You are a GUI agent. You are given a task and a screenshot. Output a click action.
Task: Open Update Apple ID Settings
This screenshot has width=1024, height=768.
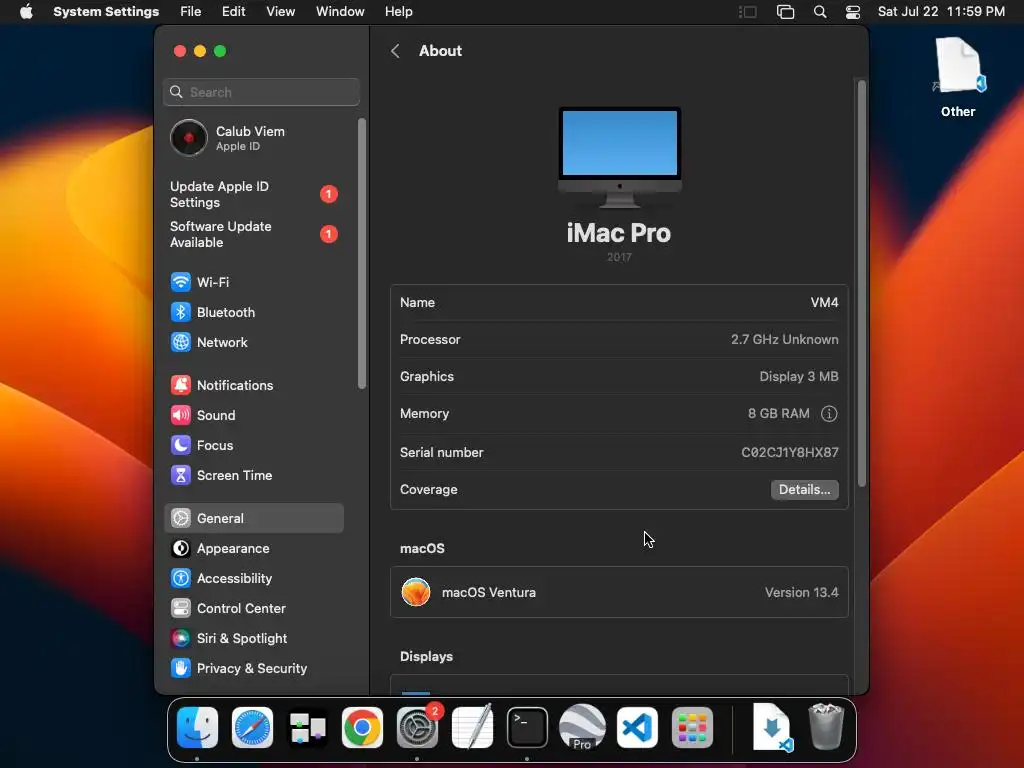tap(253, 195)
